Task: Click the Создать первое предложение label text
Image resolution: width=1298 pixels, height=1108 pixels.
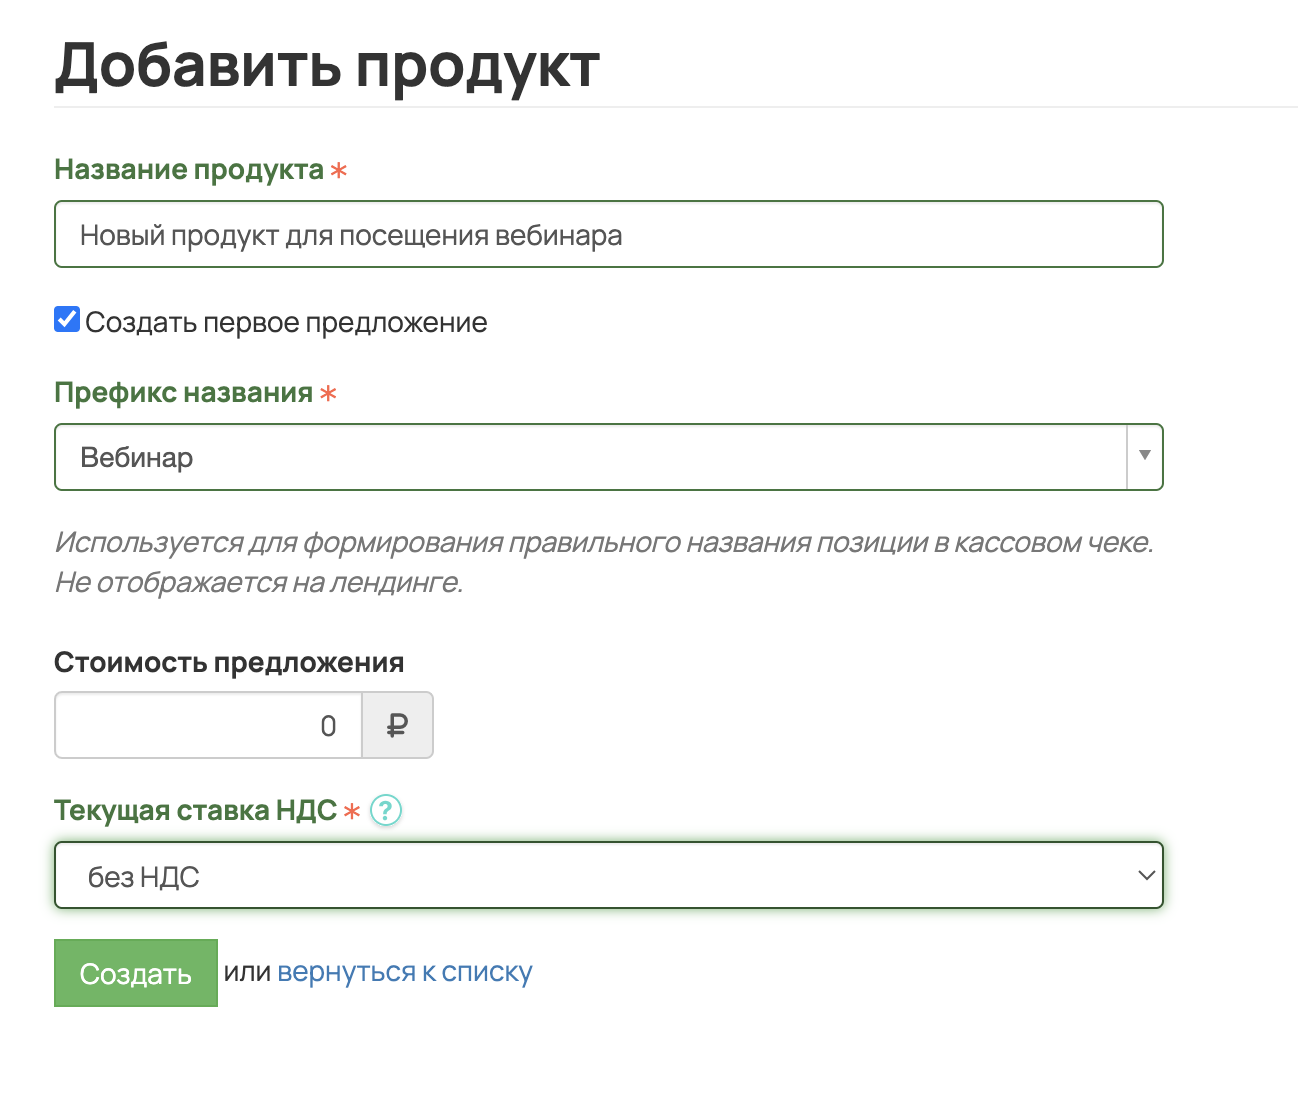Action: 286,323
